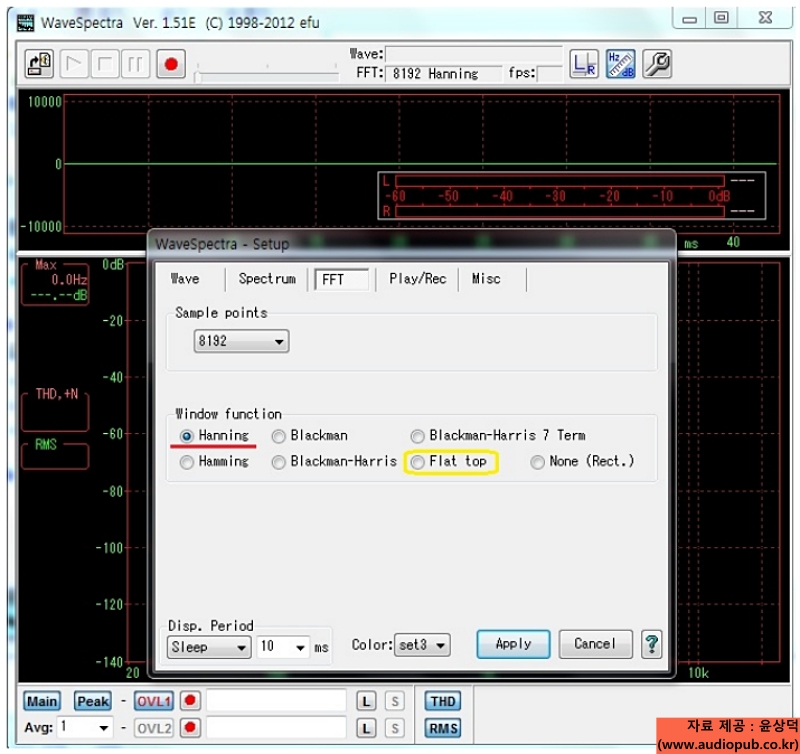800x754 pixels.
Task: Click the L button in OVL2 row
Action: click(366, 728)
